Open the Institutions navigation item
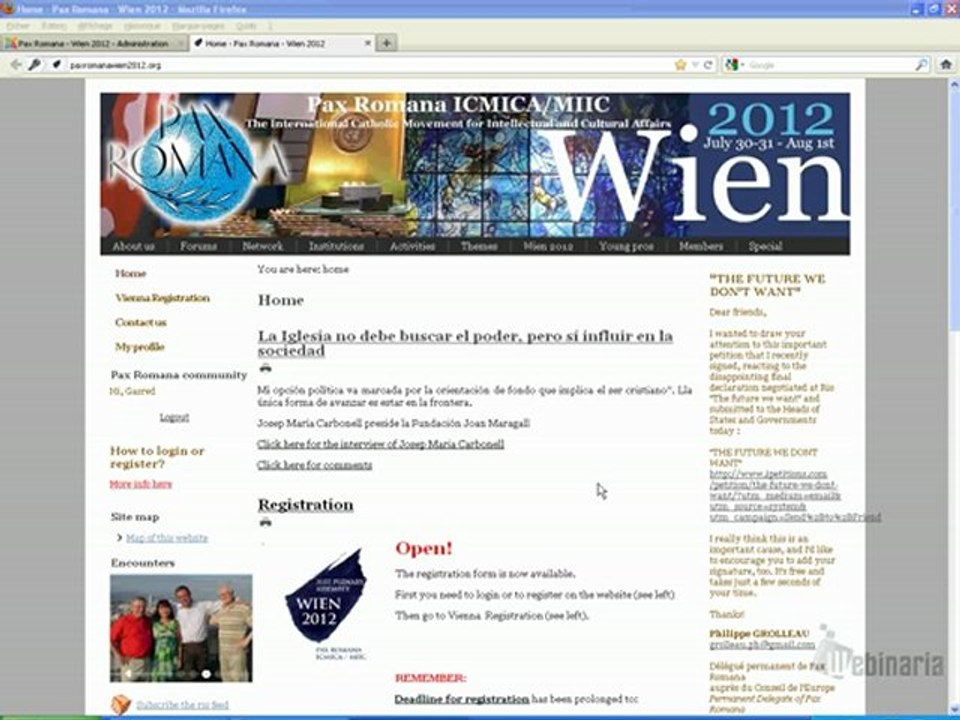 (336, 246)
